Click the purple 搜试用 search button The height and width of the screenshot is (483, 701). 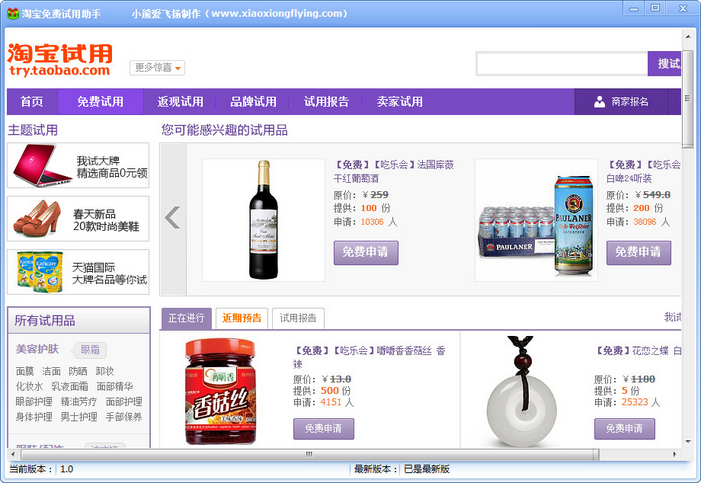[664, 64]
